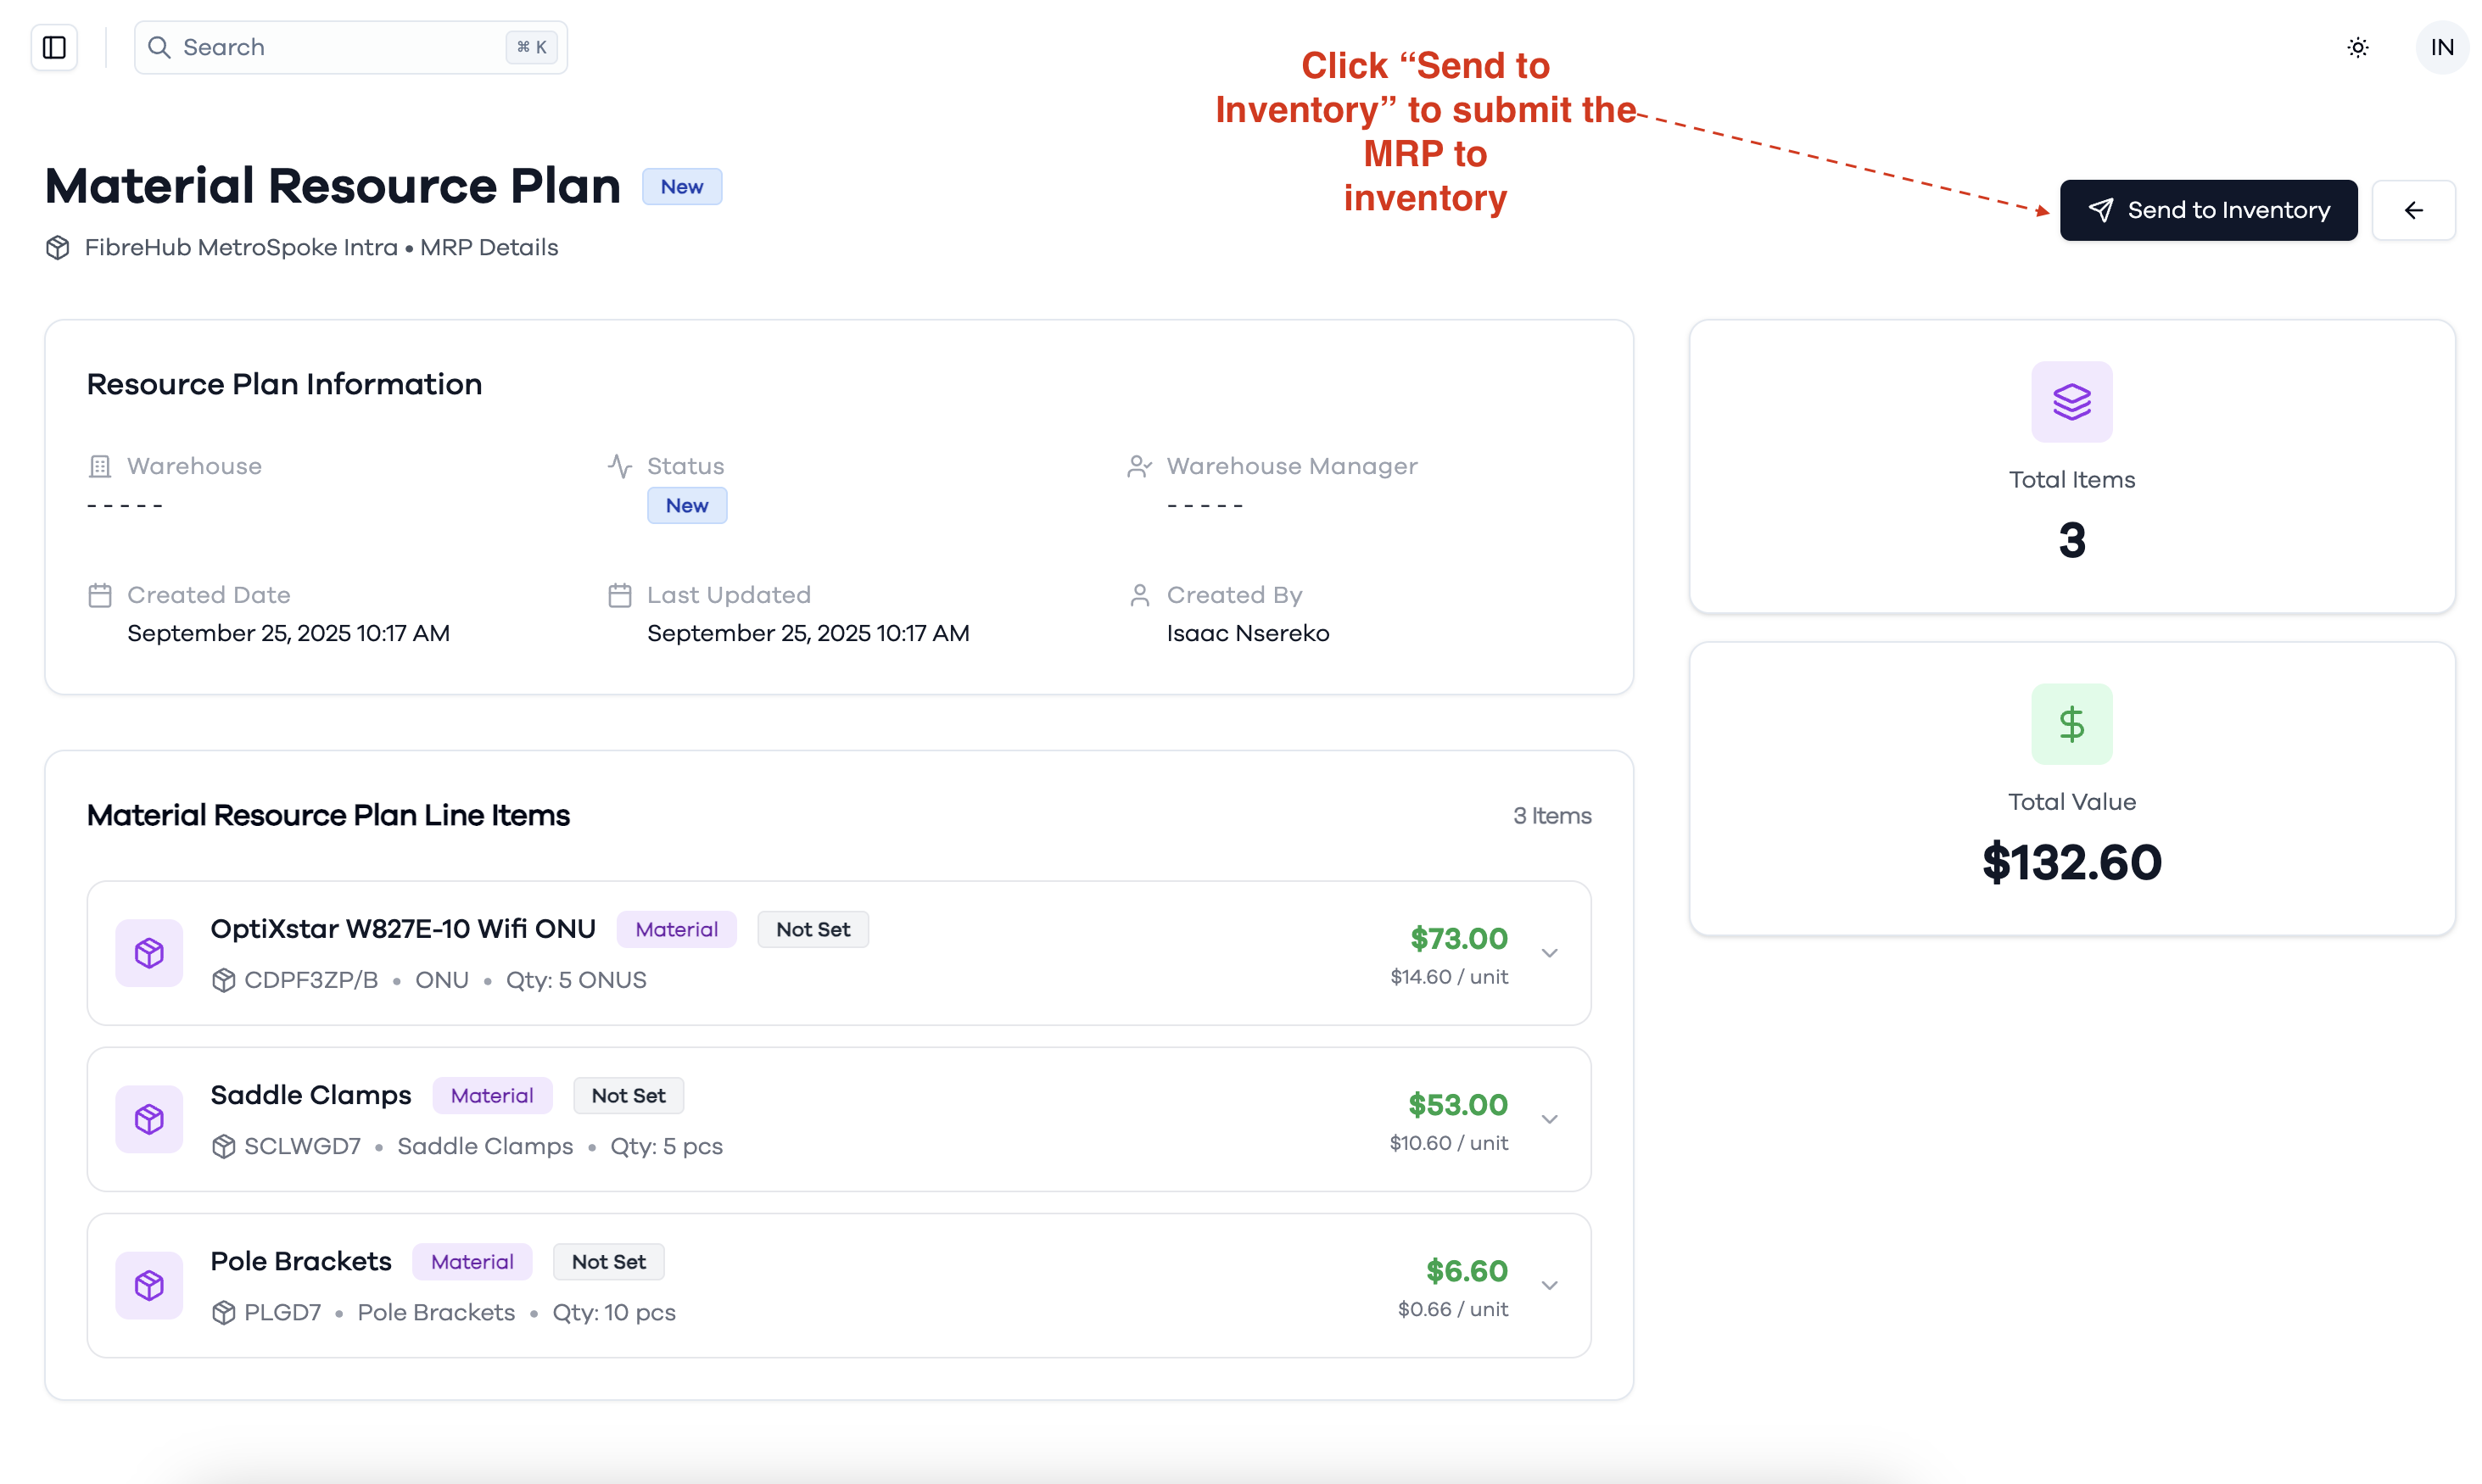Click the purple Total Items layers icon

coord(2071,402)
